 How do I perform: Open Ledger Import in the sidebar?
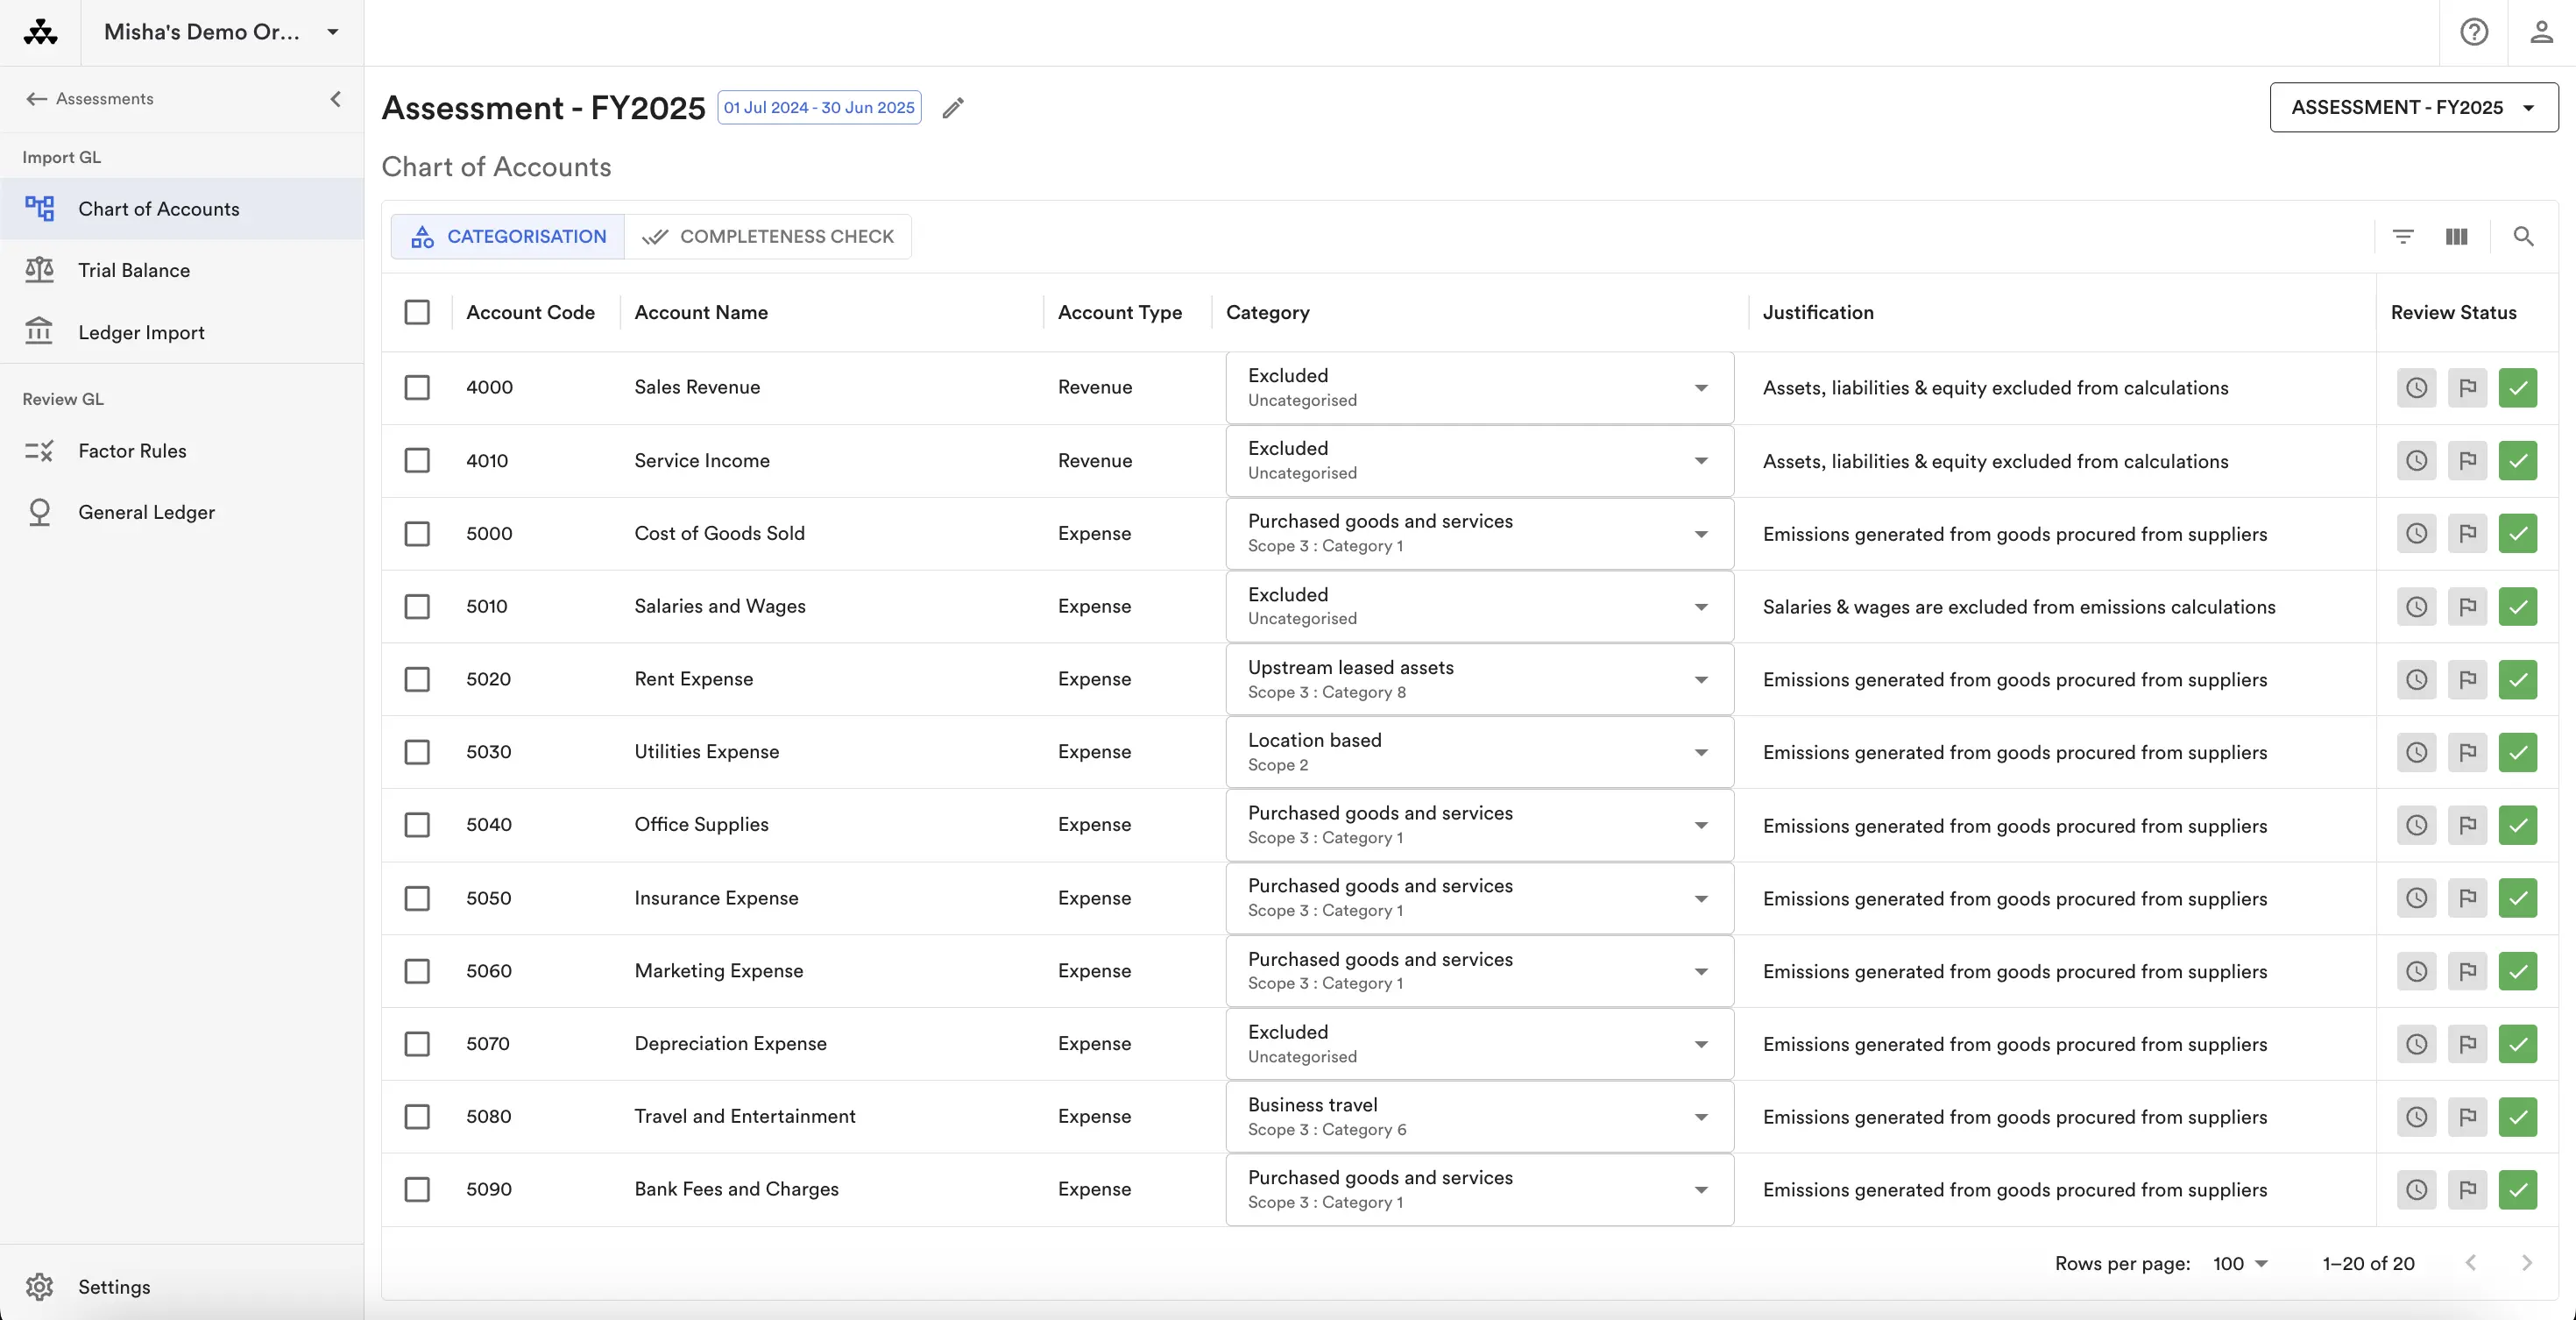point(141,332)
